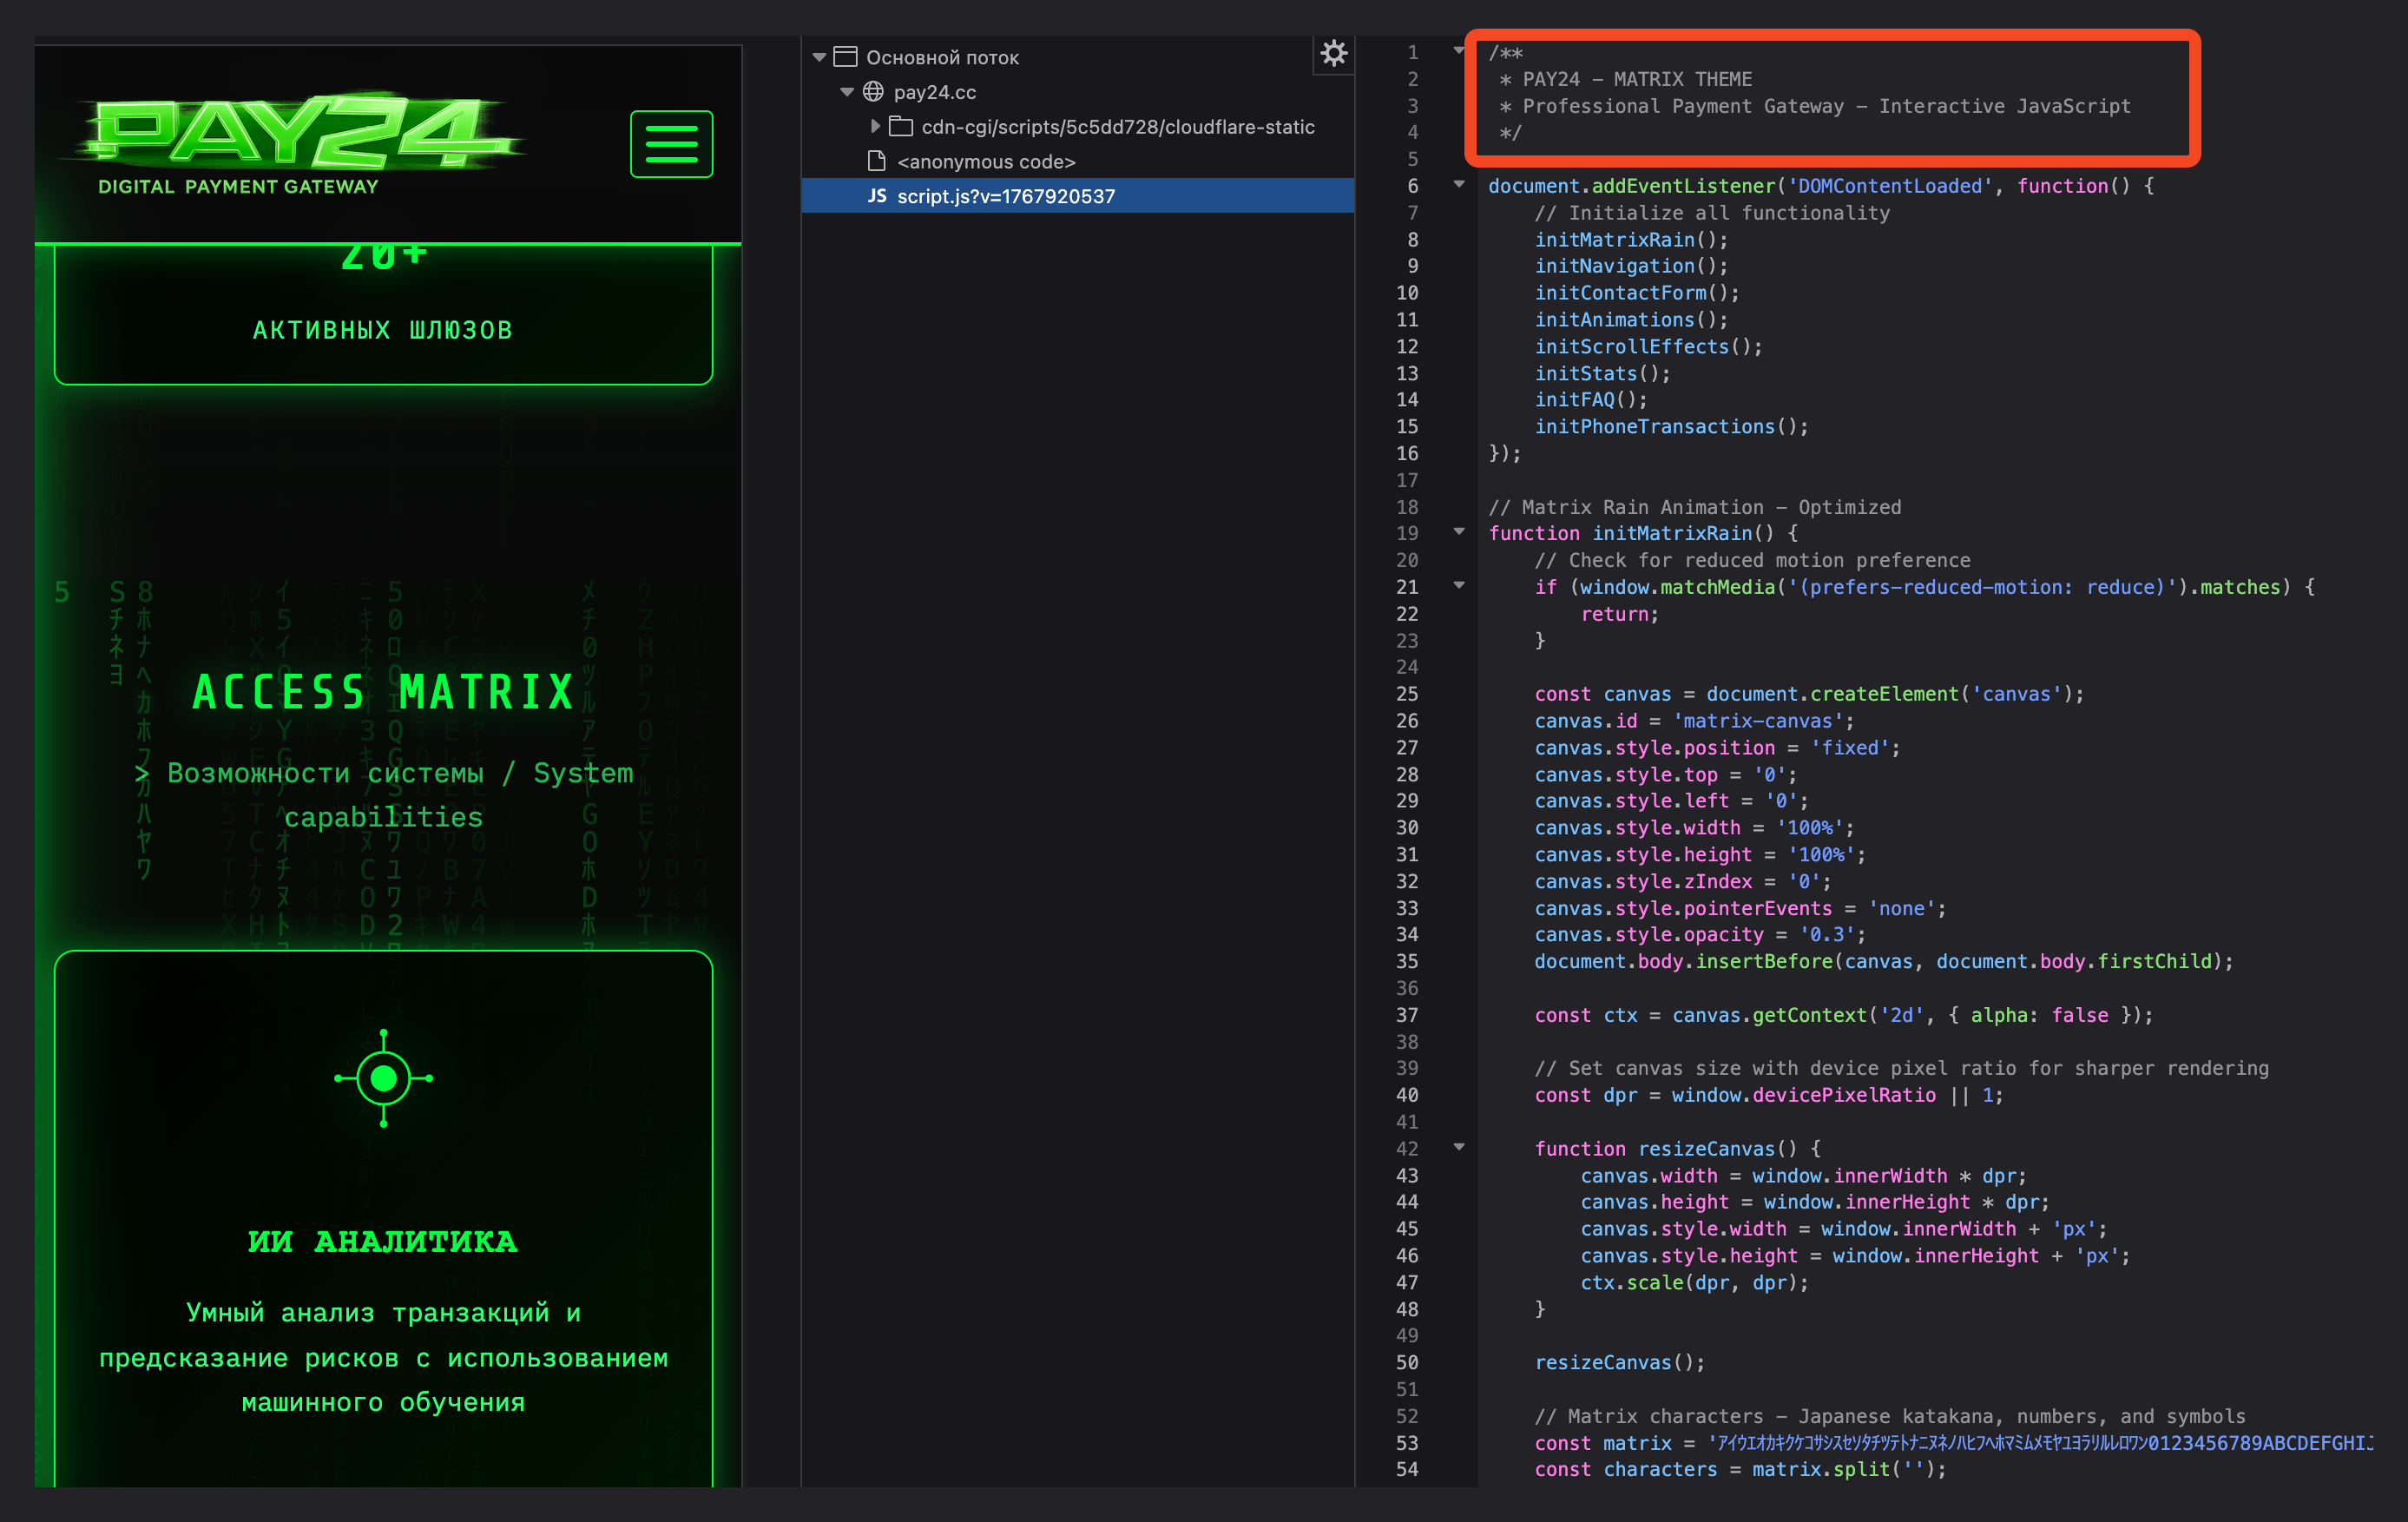Click the globe icon beside pay24.cc

tap(873, 92)
